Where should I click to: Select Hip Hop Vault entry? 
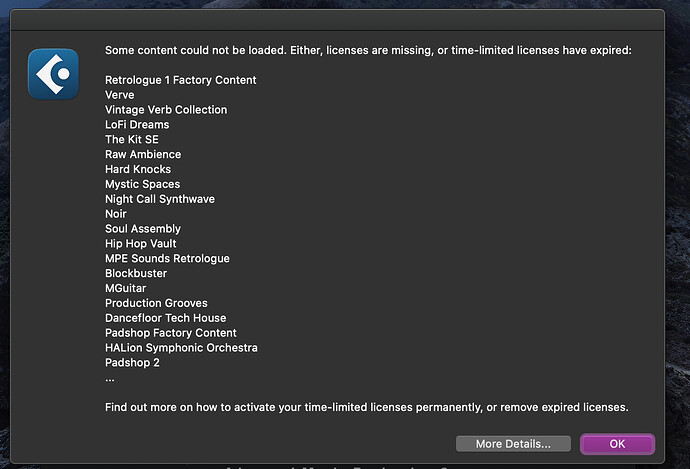click(x=140, y=244)
